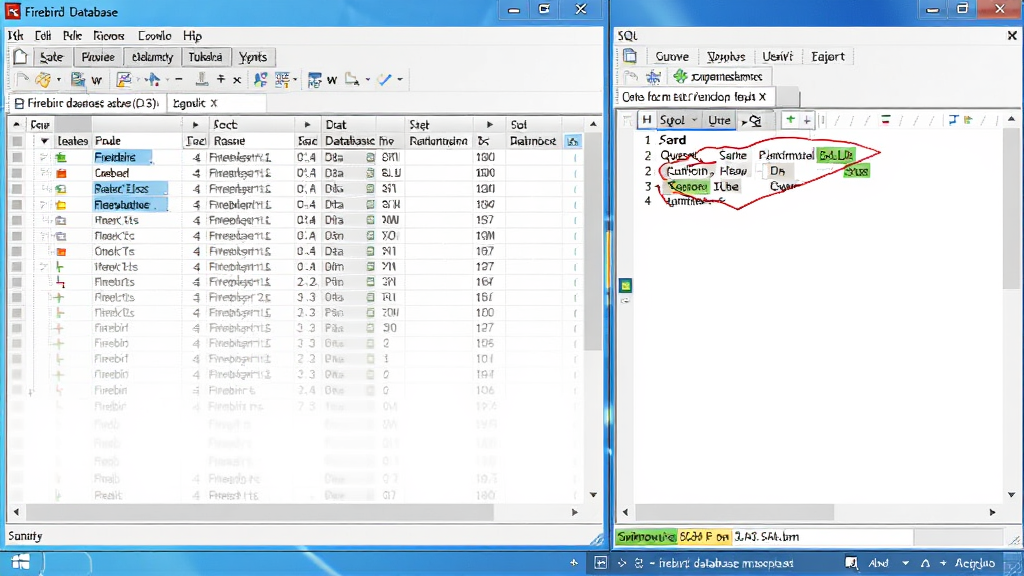The image size is (1024, 576).
Task: Click the X delete icon in the Firebird toolbar
Action: 237,80
